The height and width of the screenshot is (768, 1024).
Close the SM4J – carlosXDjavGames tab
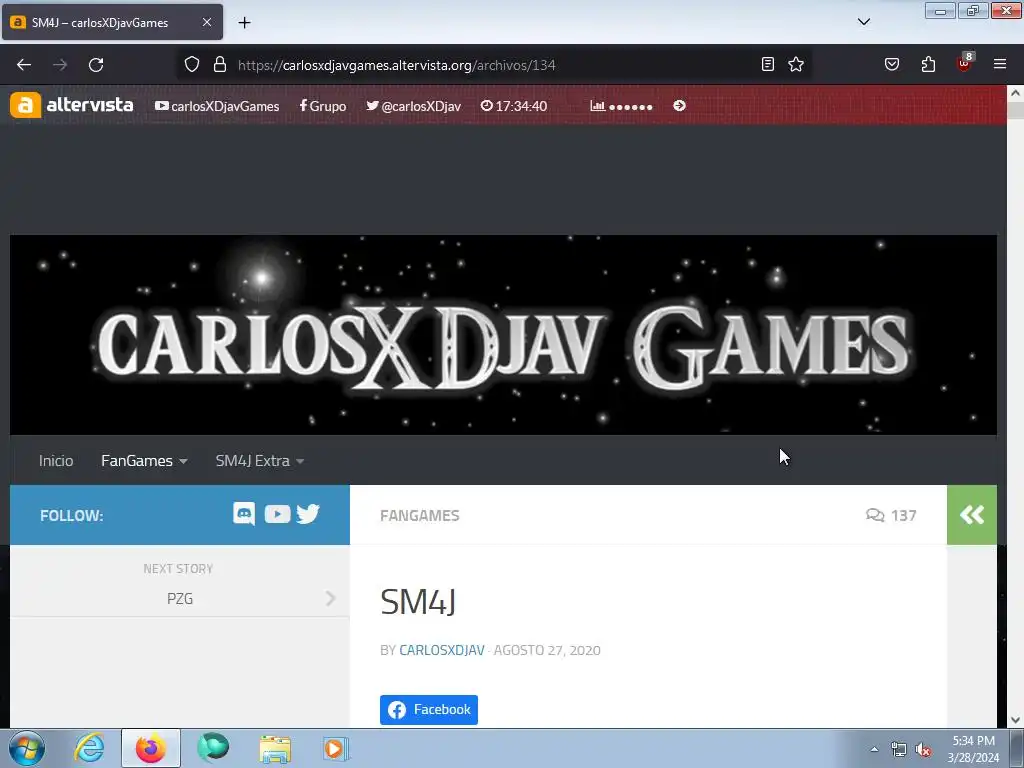pyautogui.click(x=206, y=22)
